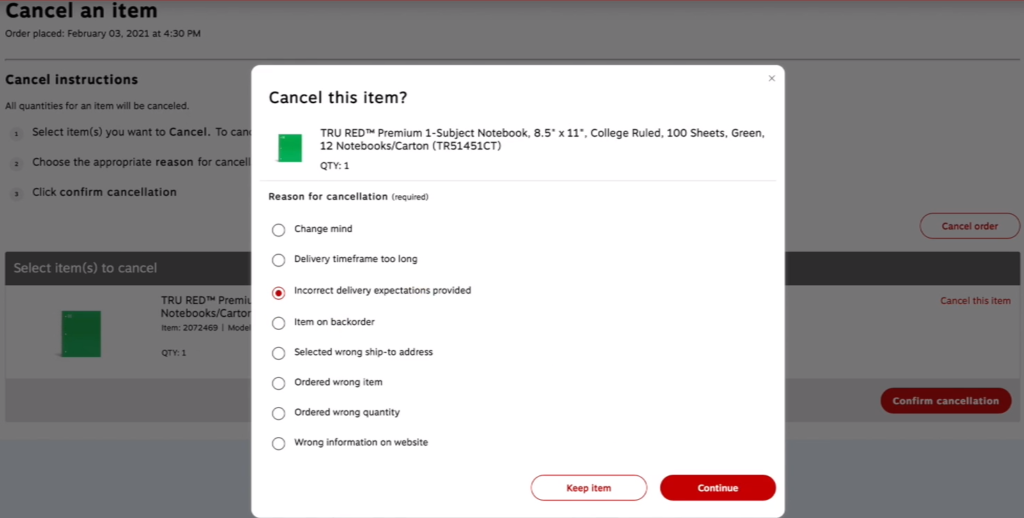
Task: Click the Keep item button
Action: click(588, 488)
